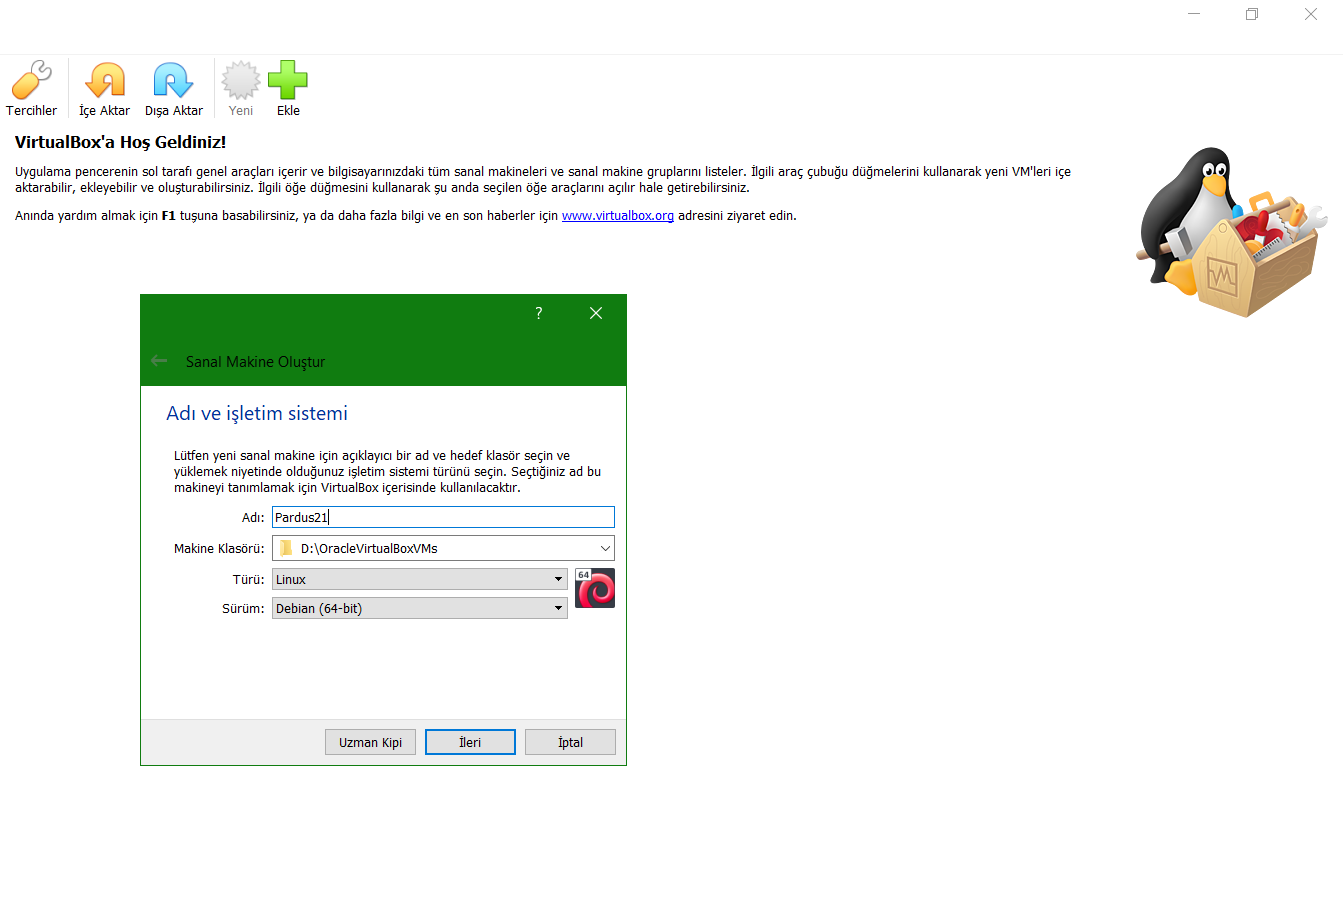Open the Türü type dropdown showing Linux
This screenshot has width=1343, height=900.
(420, 579)
